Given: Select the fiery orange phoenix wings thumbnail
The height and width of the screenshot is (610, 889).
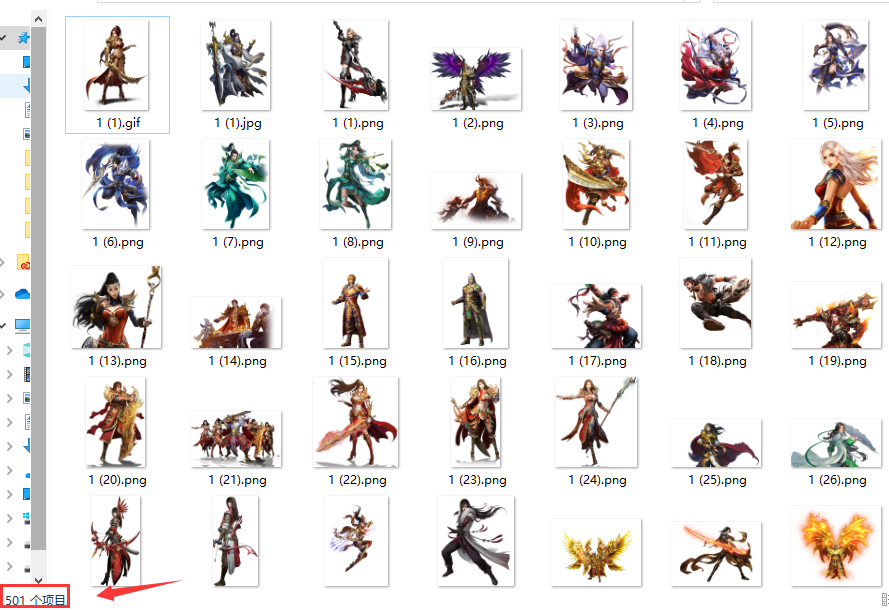Looking at the screenshot, I should tap(836, 546).
